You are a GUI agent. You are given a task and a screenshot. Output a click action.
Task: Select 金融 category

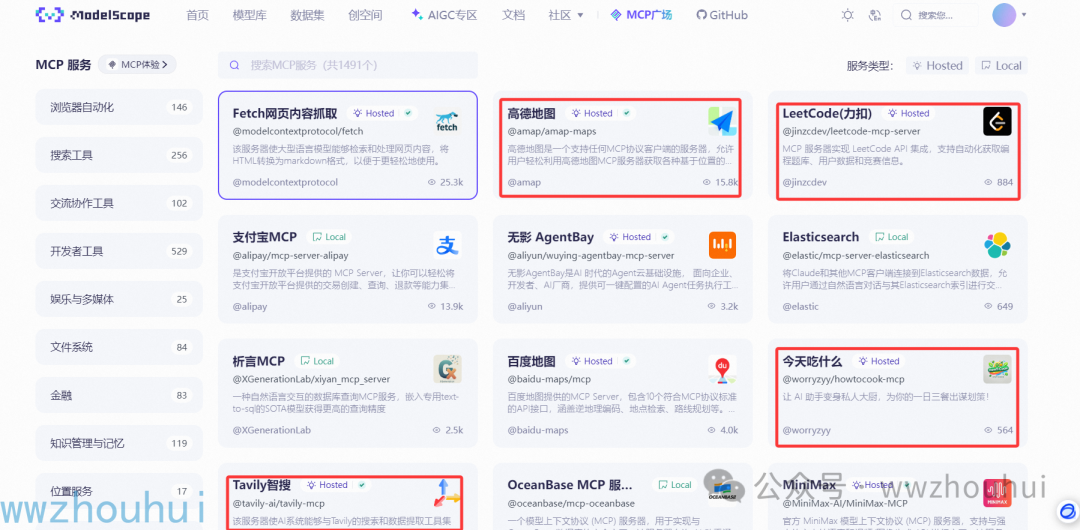click(x=119, y=395)
